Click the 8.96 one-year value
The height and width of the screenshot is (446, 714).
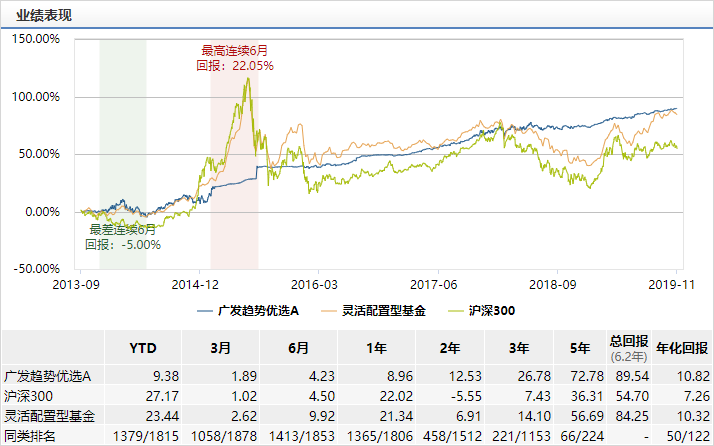(x=400, y=376)
